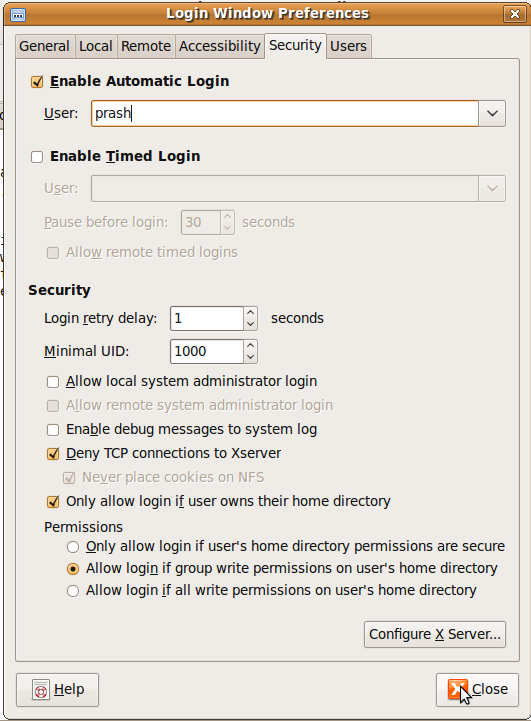Click the Help button
The height and width of the screenshot is (721, 531).
tap(57, 690)
